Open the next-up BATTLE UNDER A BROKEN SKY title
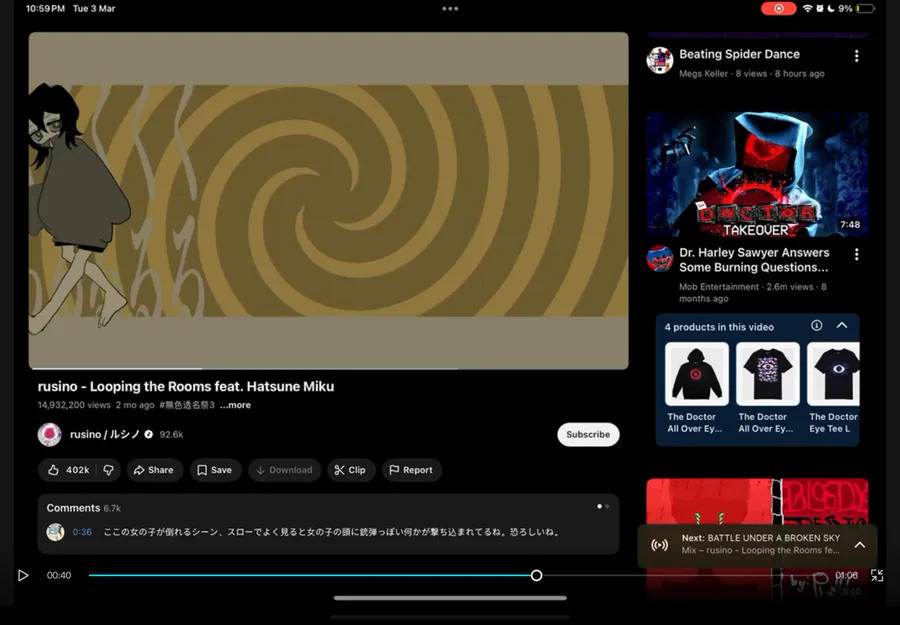This screenshot has width=900, height=625. [x=761, y=538]
